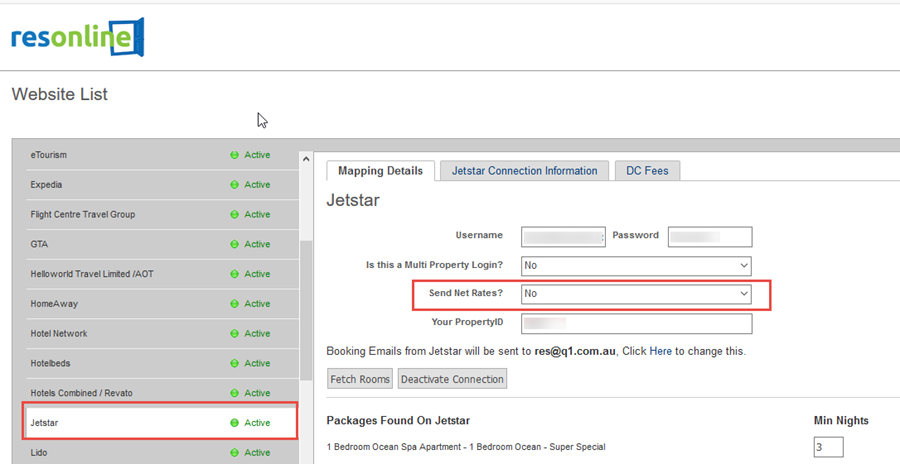Click the Fetch Rooms button
The image size is (900, 464).
pyautogui.click(x=360, y=379)
